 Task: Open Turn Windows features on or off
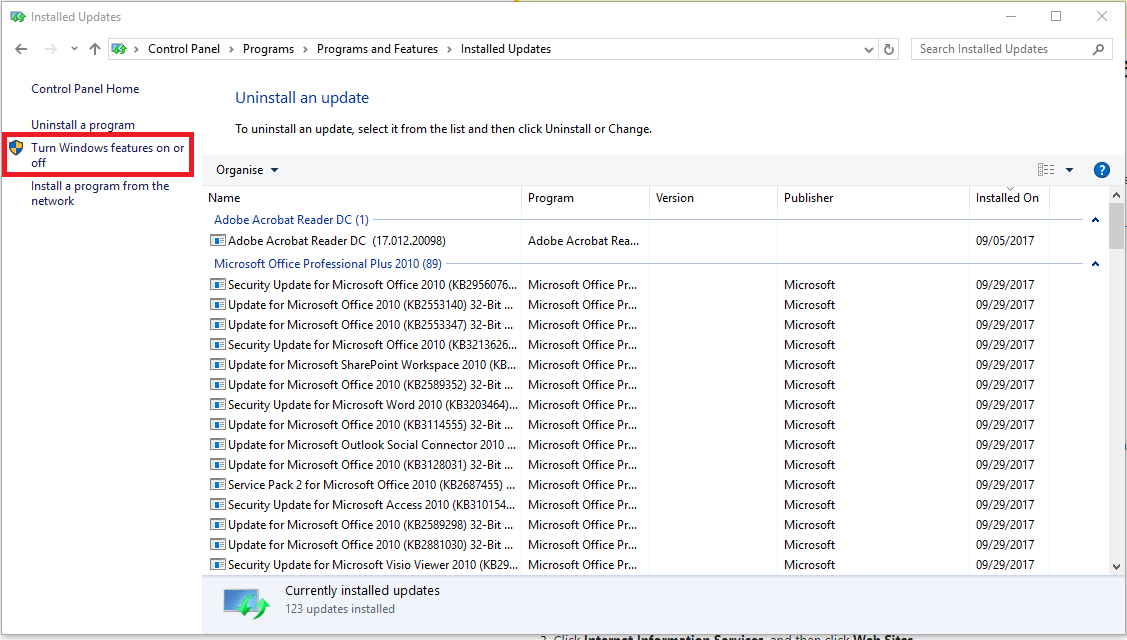pos(108,155)
